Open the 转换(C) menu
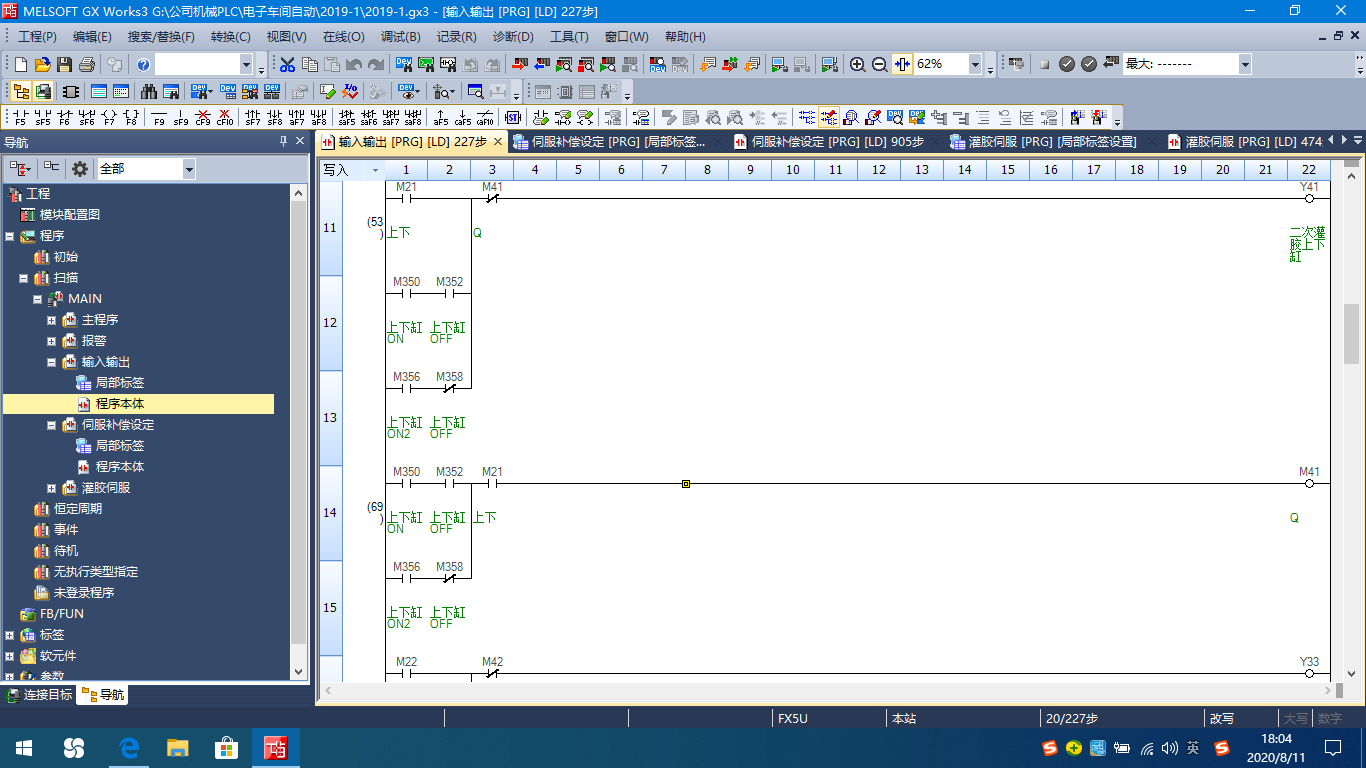This screenshot has width=1366, height=768. 230,37
